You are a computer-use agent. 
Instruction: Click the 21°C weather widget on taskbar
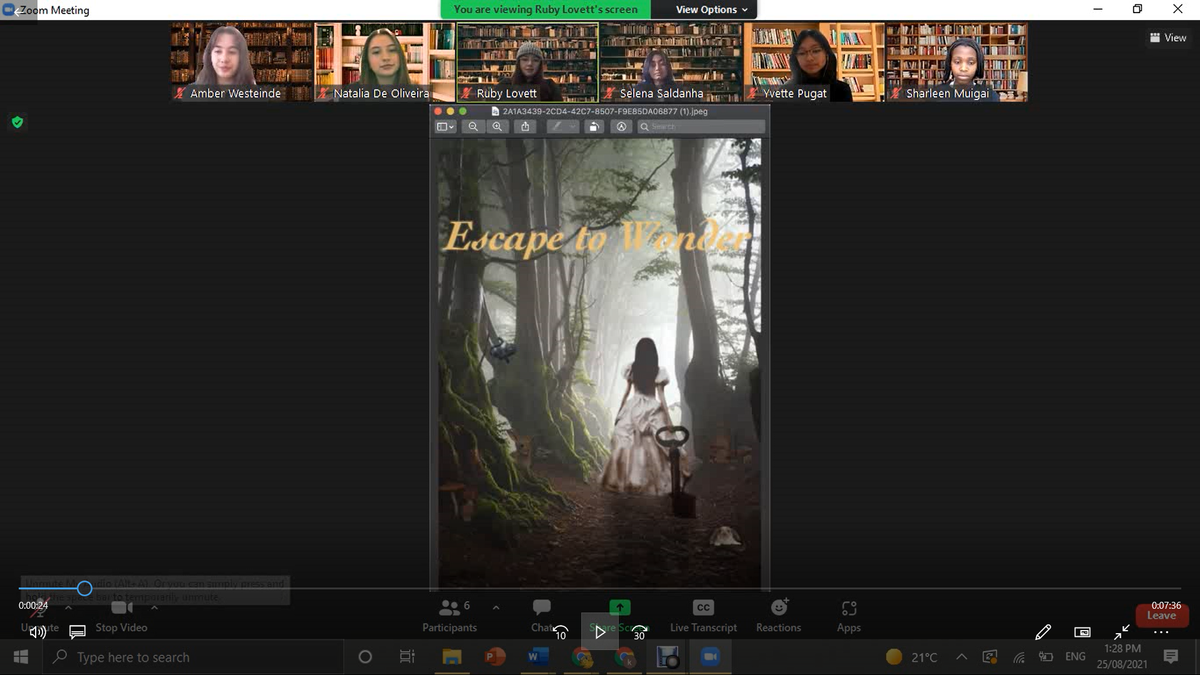point(912,657)
